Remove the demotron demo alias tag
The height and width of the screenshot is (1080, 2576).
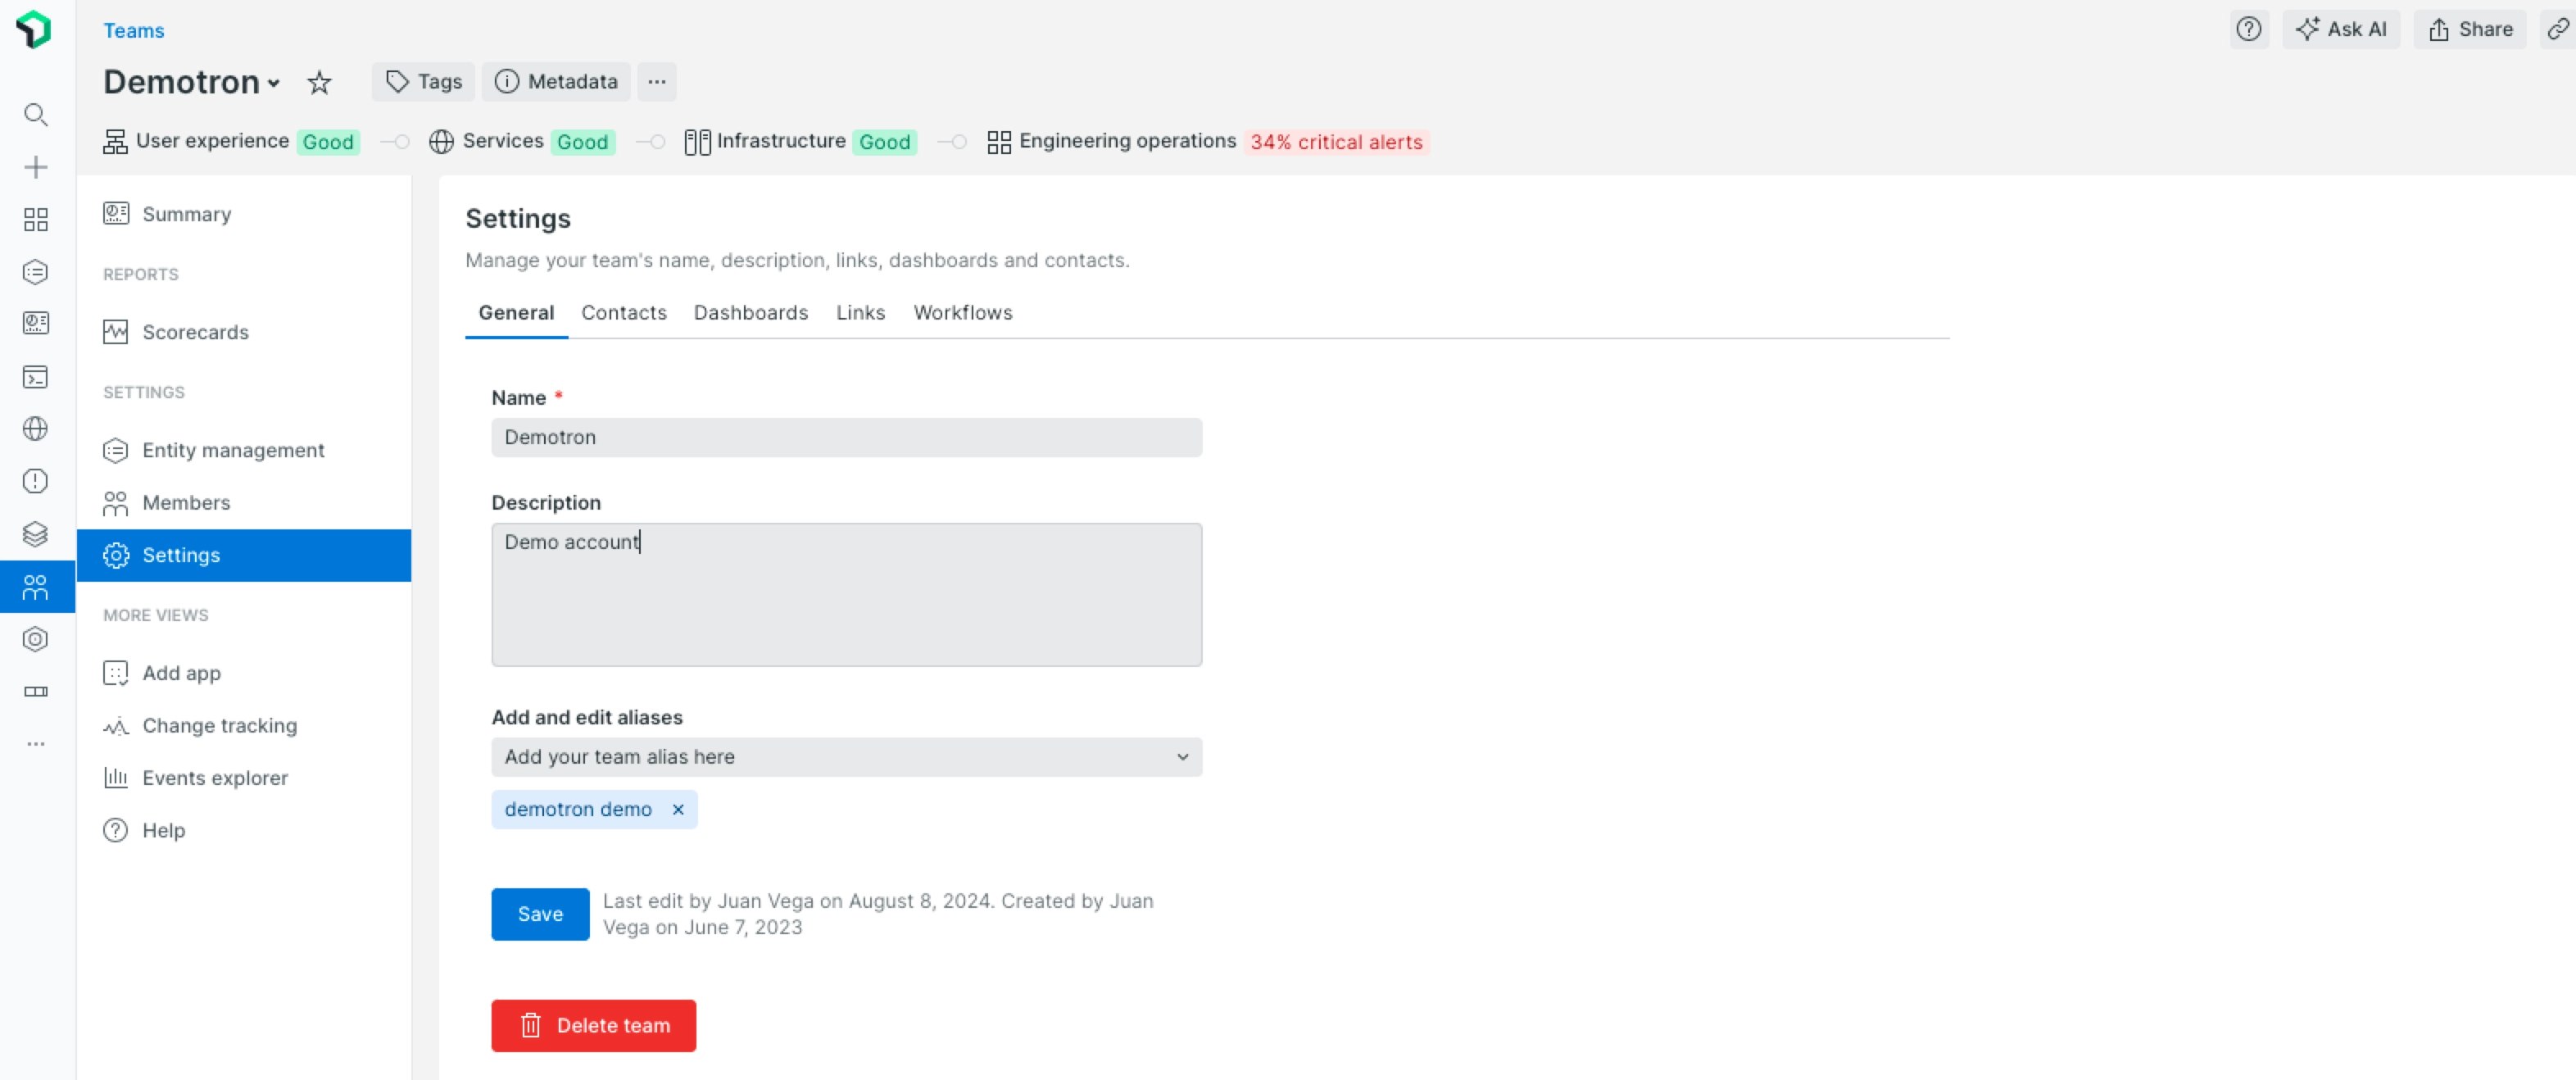pos(678,809)
